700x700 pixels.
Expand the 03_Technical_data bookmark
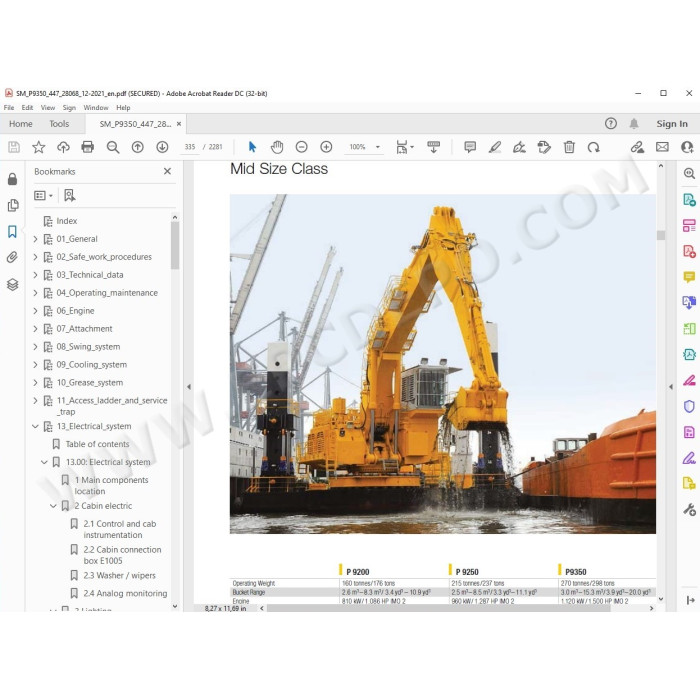pyautogui.click(x=35, y=275)
